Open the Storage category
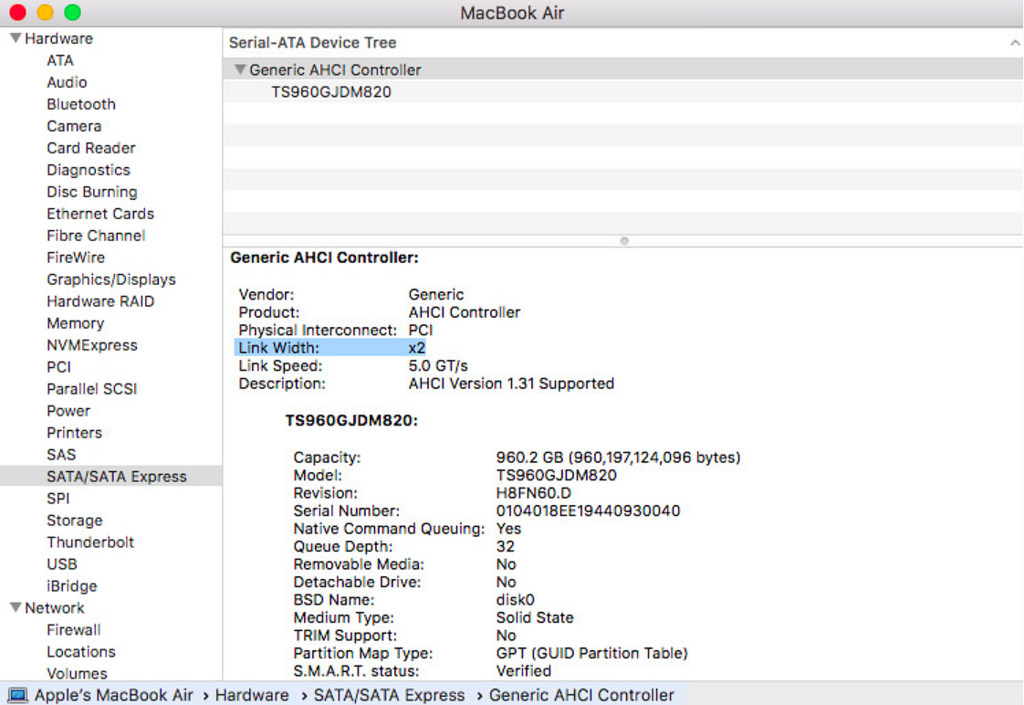This screenshot has height=705, width=1024. tap(74, 520)
